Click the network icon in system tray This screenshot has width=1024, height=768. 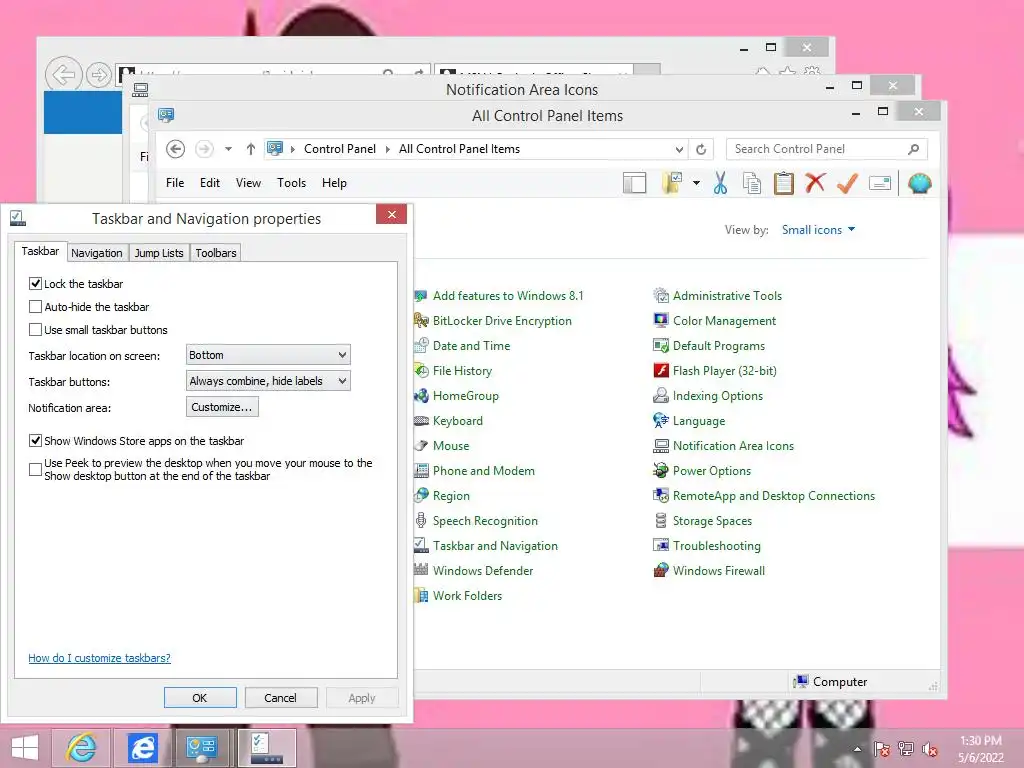(x=906, y=749)
